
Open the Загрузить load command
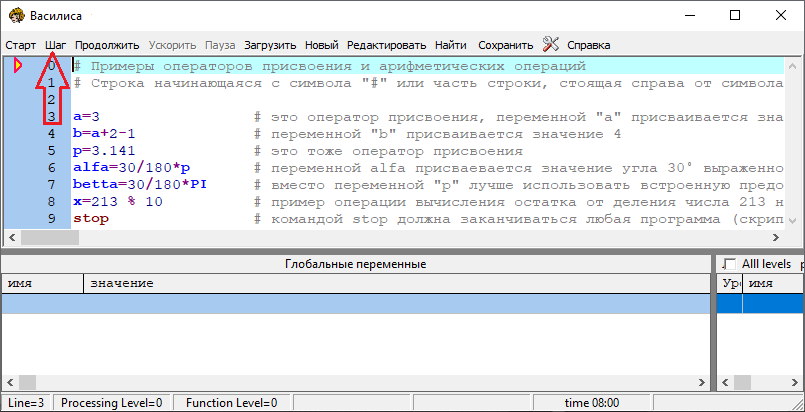click(270, 45)
